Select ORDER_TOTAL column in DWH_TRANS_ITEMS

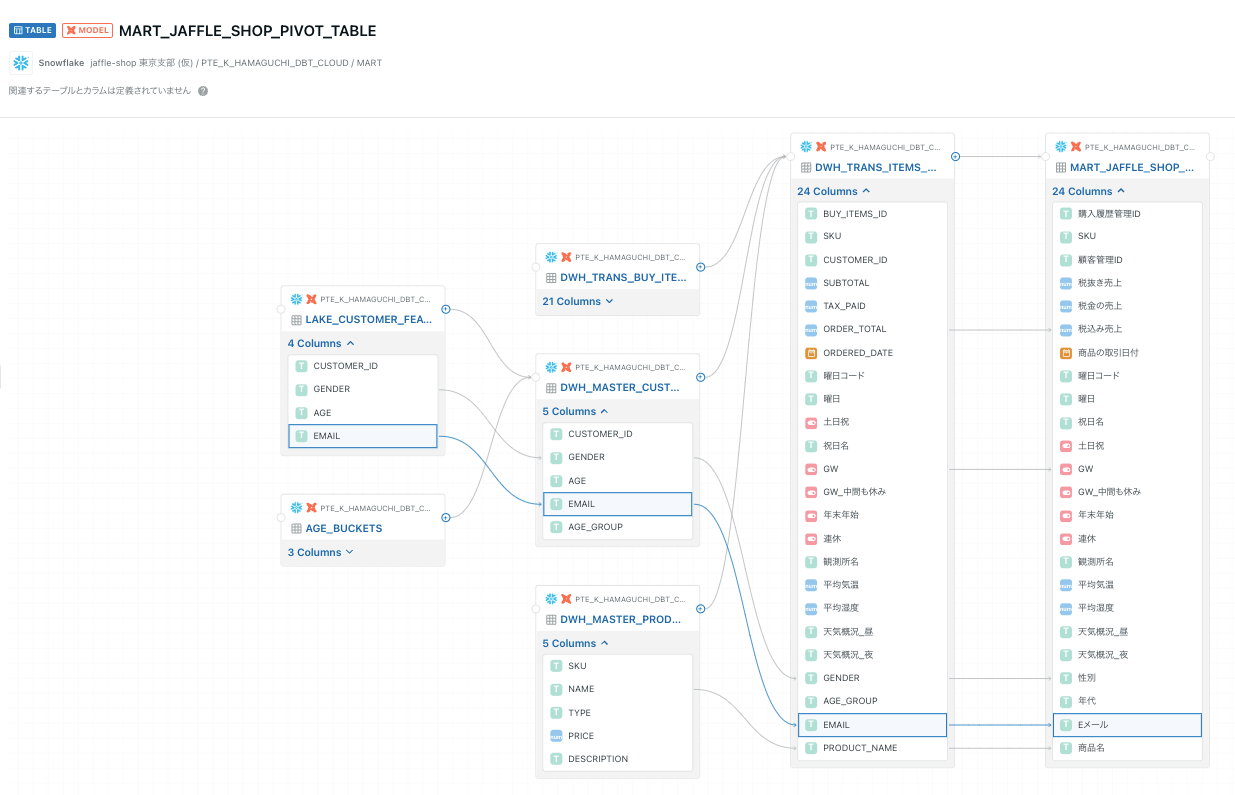tap(872, 329)
